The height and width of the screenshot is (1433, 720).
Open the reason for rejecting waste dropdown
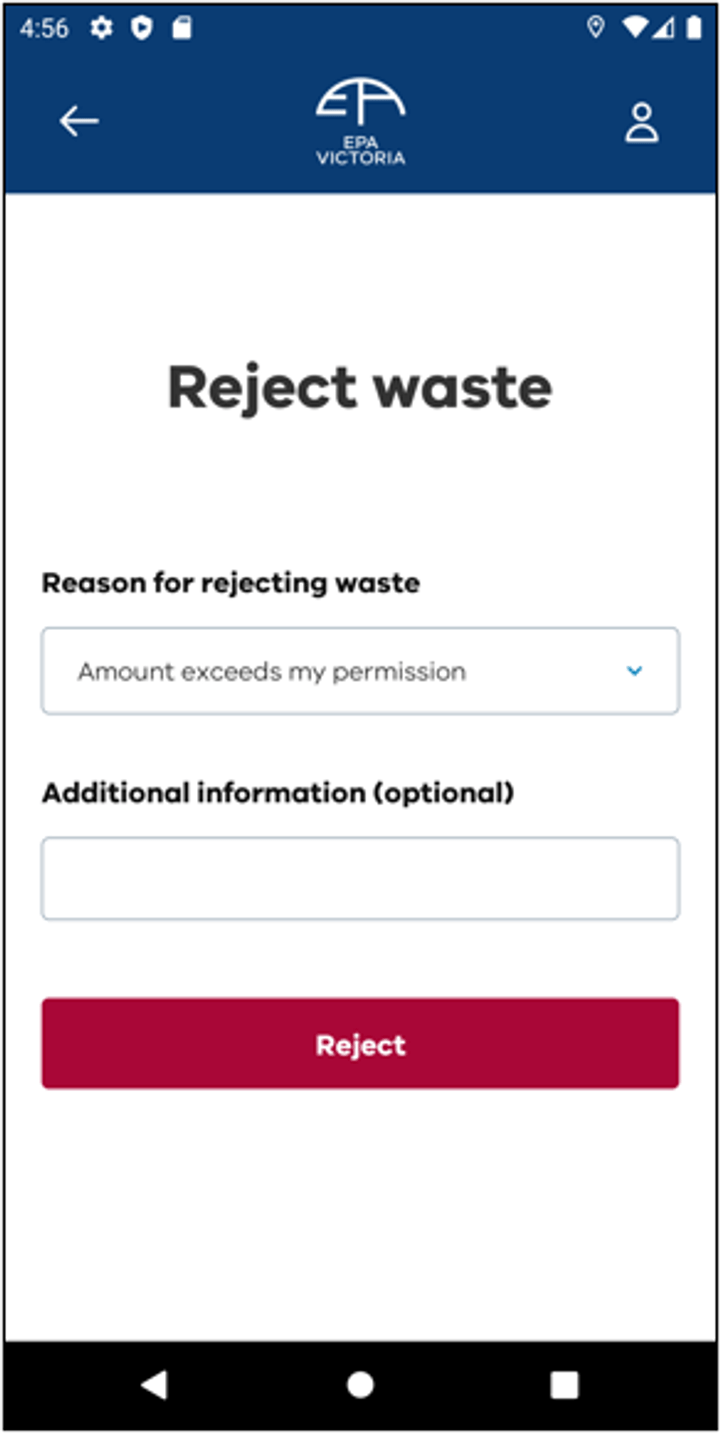tap(360, 671)
